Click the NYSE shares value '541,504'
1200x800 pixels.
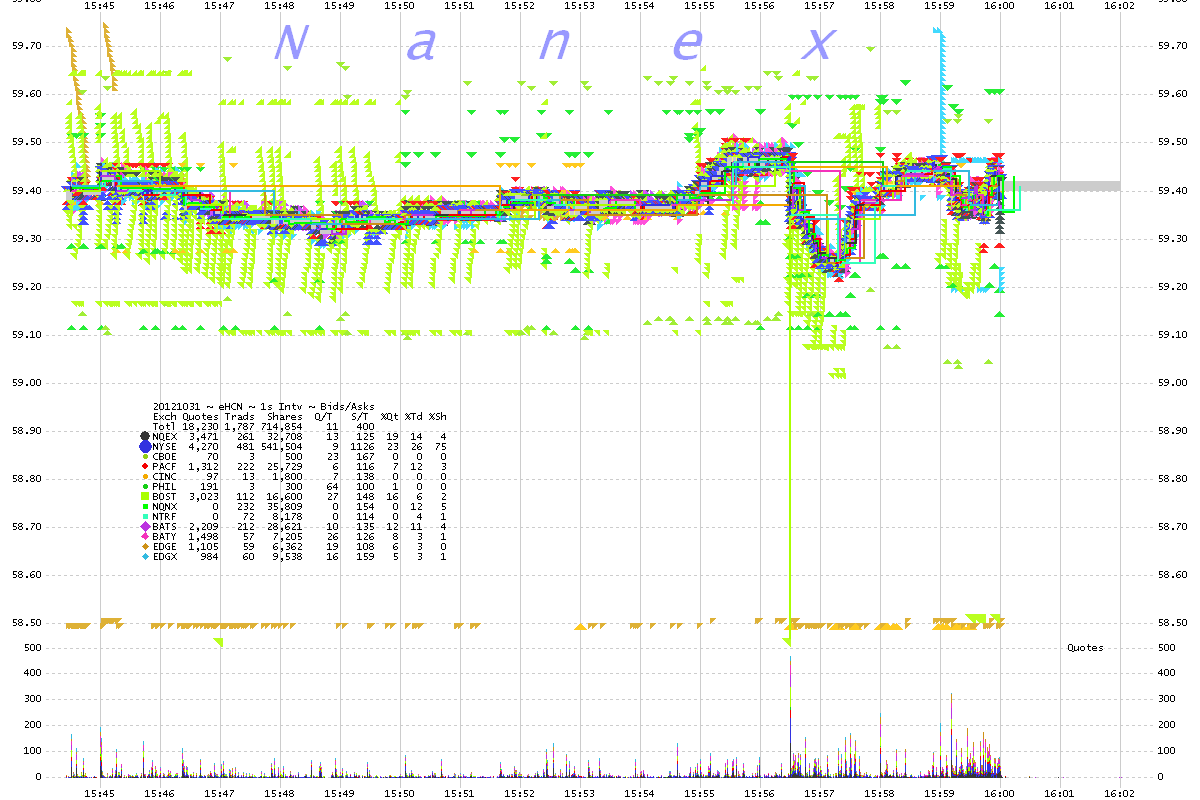pyautogui.click(x=281, y=446)
